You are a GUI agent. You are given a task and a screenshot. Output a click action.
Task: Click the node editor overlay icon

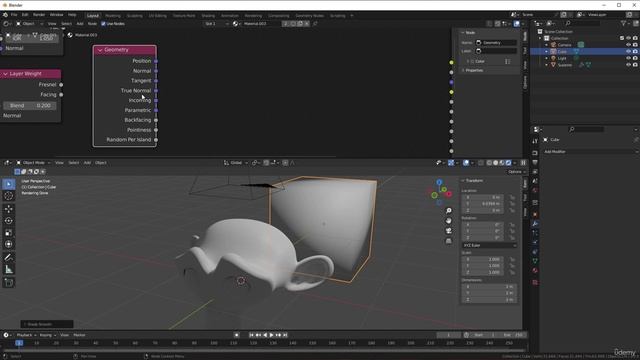[x=517, y=24]
